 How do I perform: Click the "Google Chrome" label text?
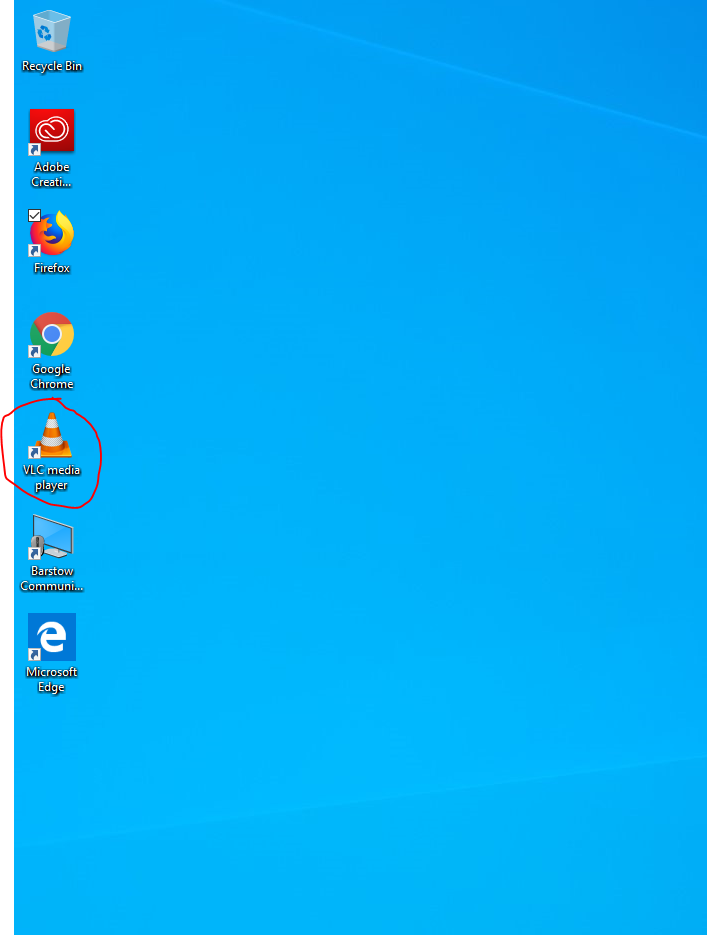(52, 377)
